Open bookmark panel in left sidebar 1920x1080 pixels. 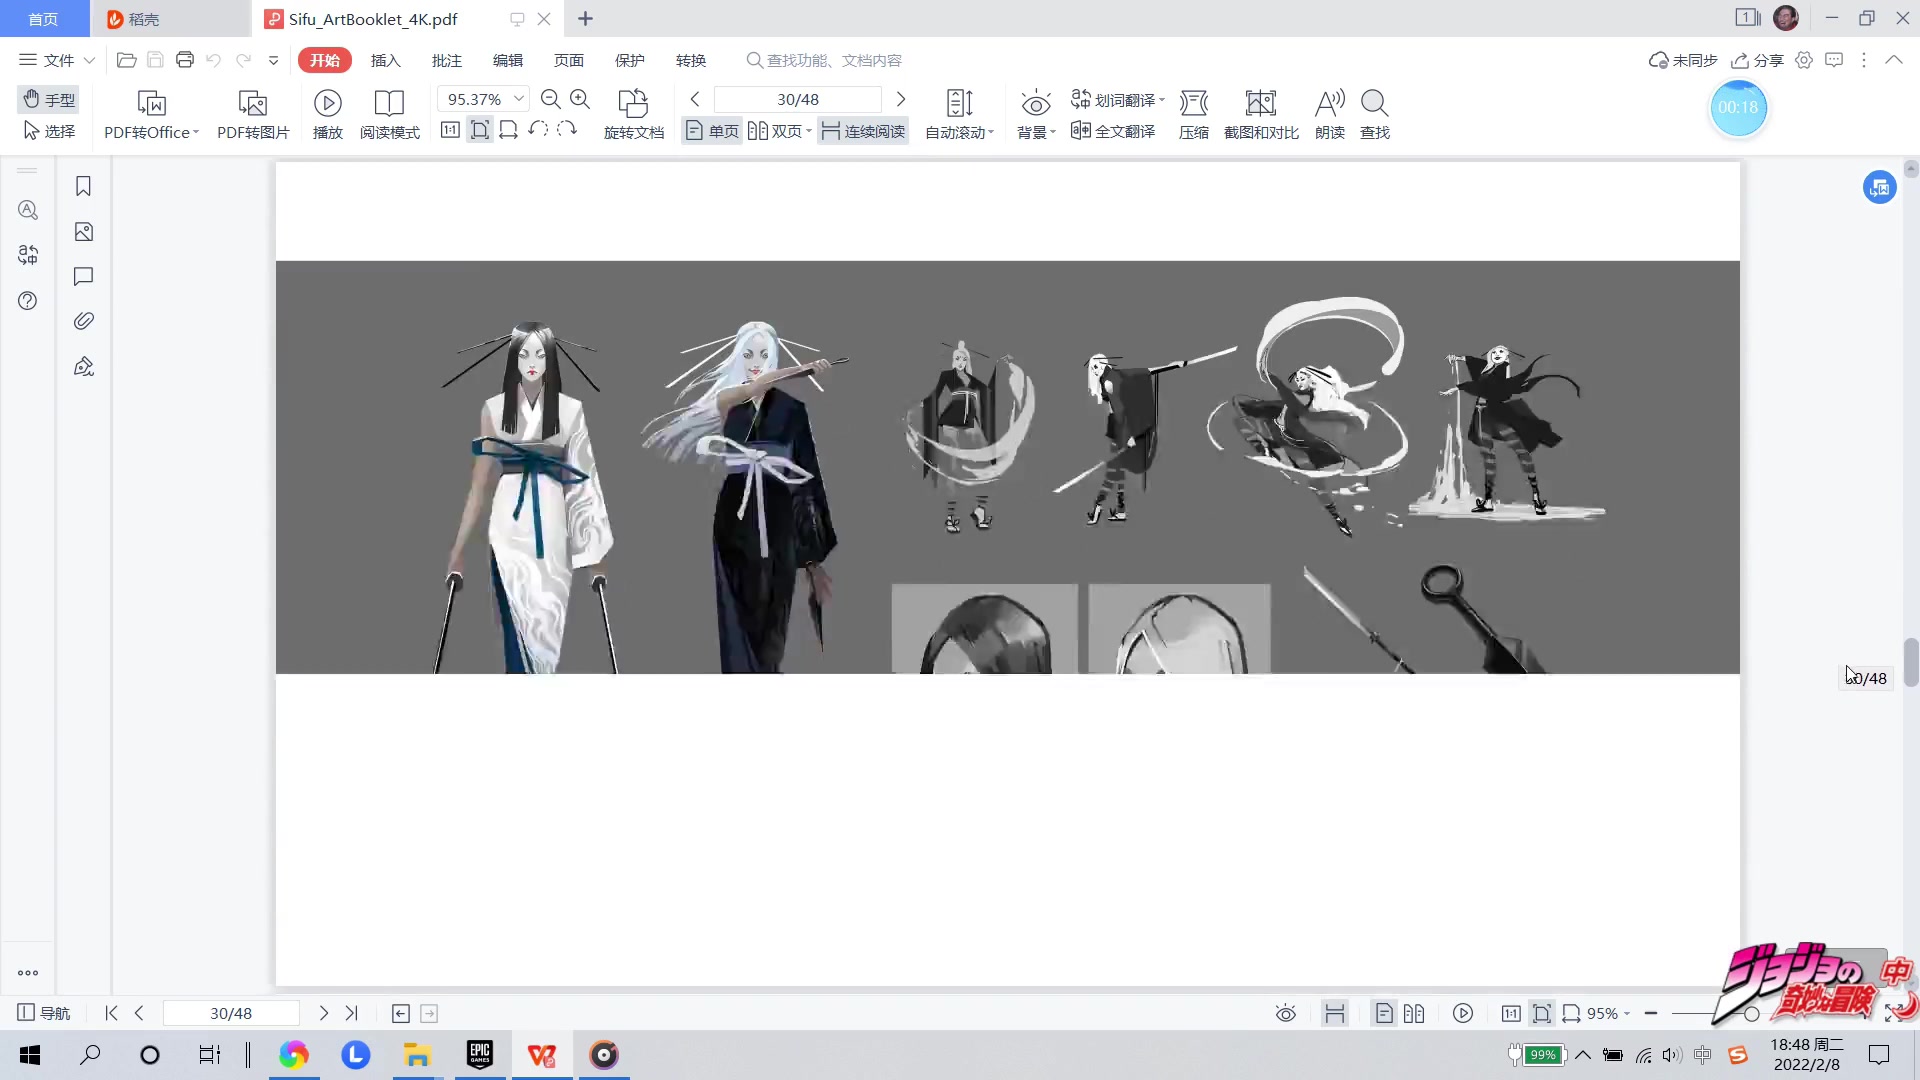point(84,187)
